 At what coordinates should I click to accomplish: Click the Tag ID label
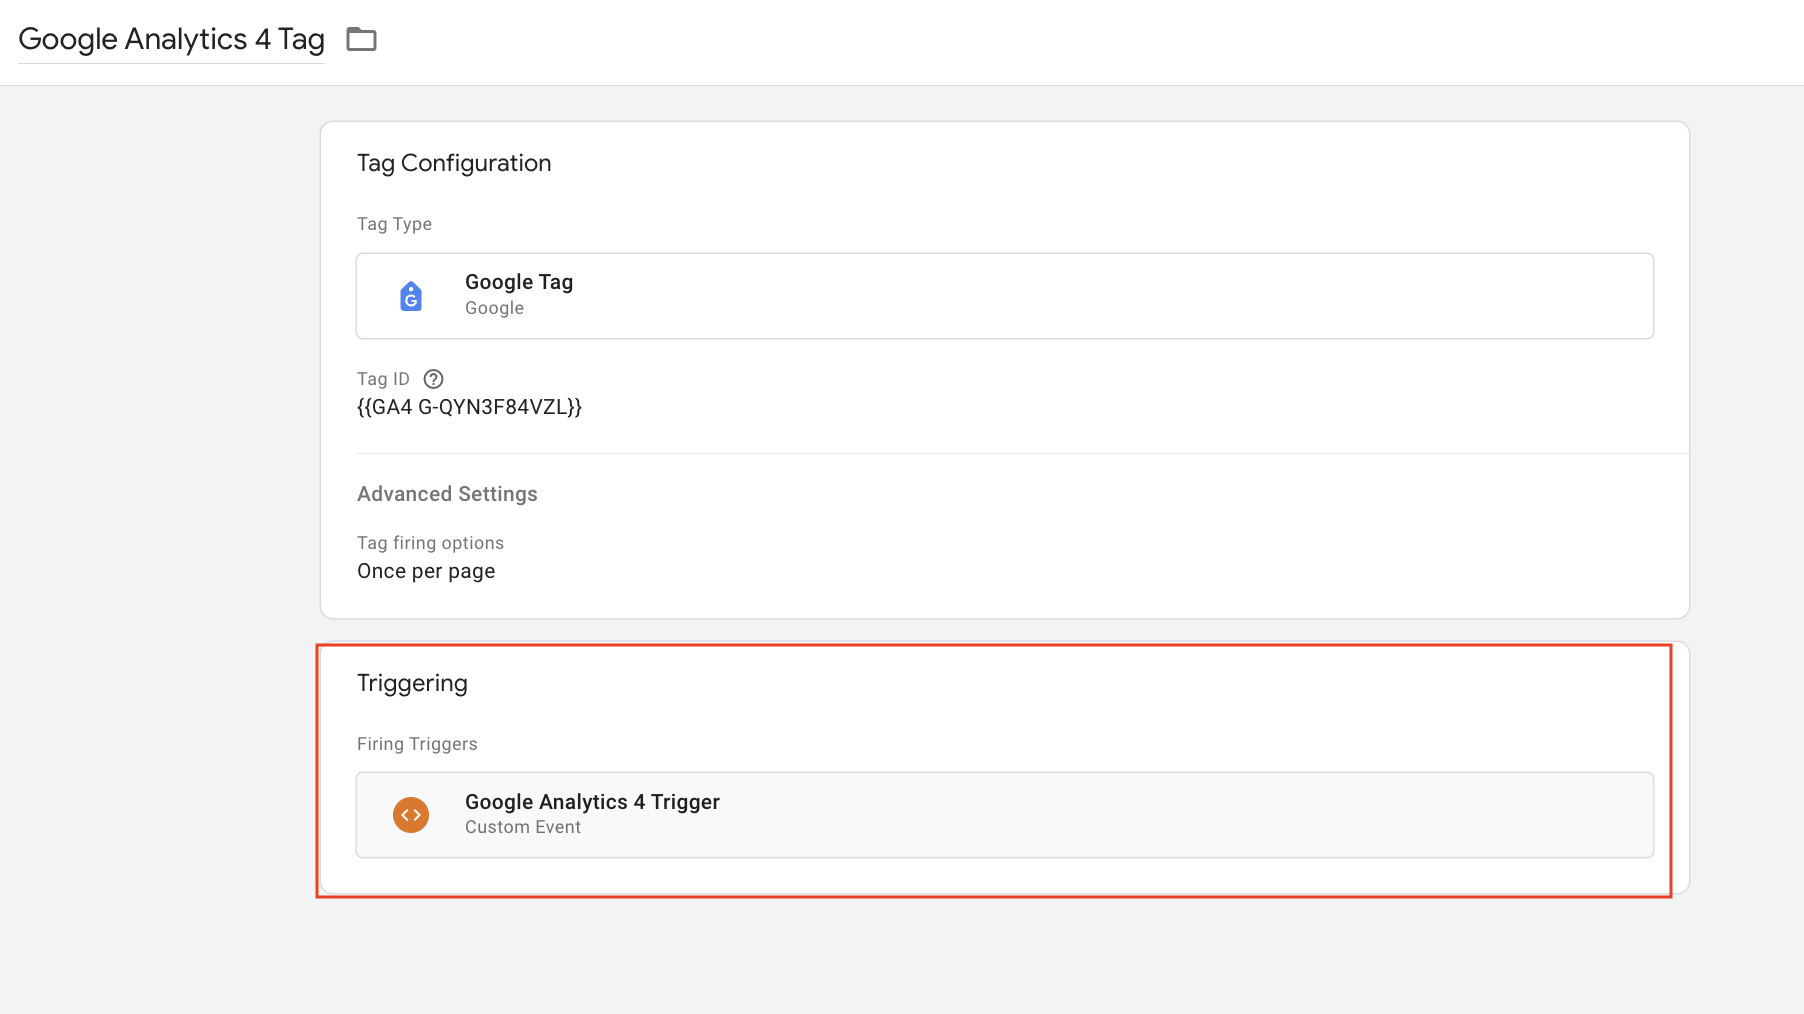click(x=383, y=379)
